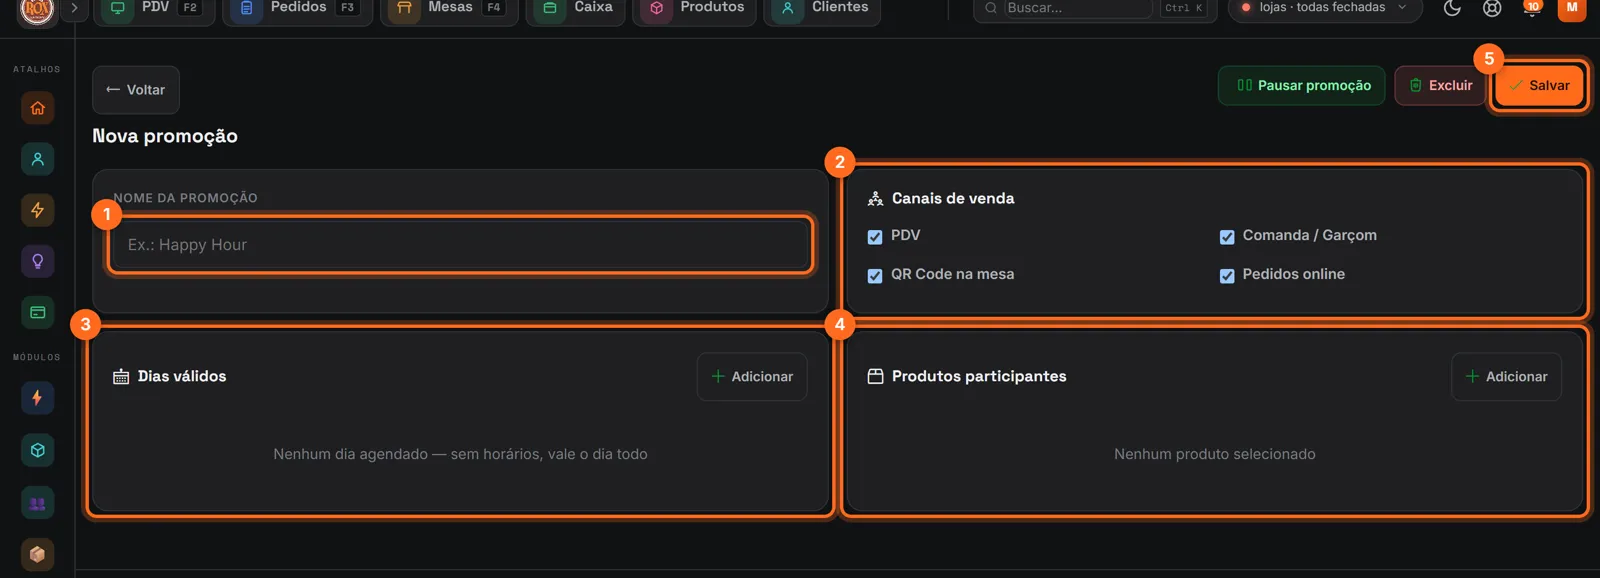
Task: Add a product to Produtos participantes
Action: [x=1506, y=377]
